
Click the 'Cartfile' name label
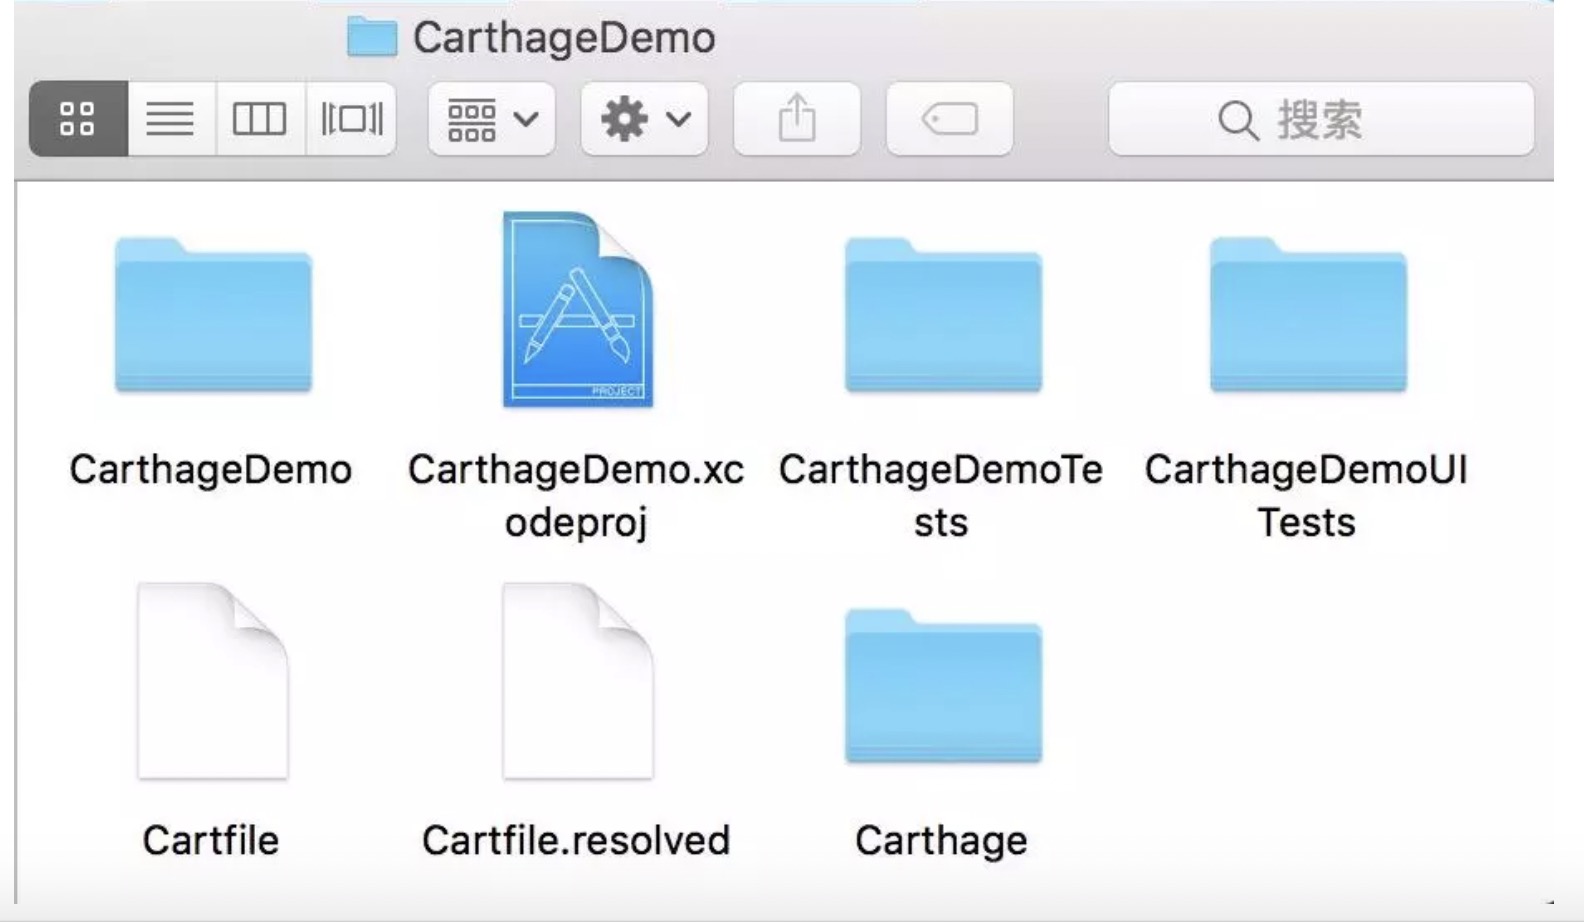click(x=211, y=840)
